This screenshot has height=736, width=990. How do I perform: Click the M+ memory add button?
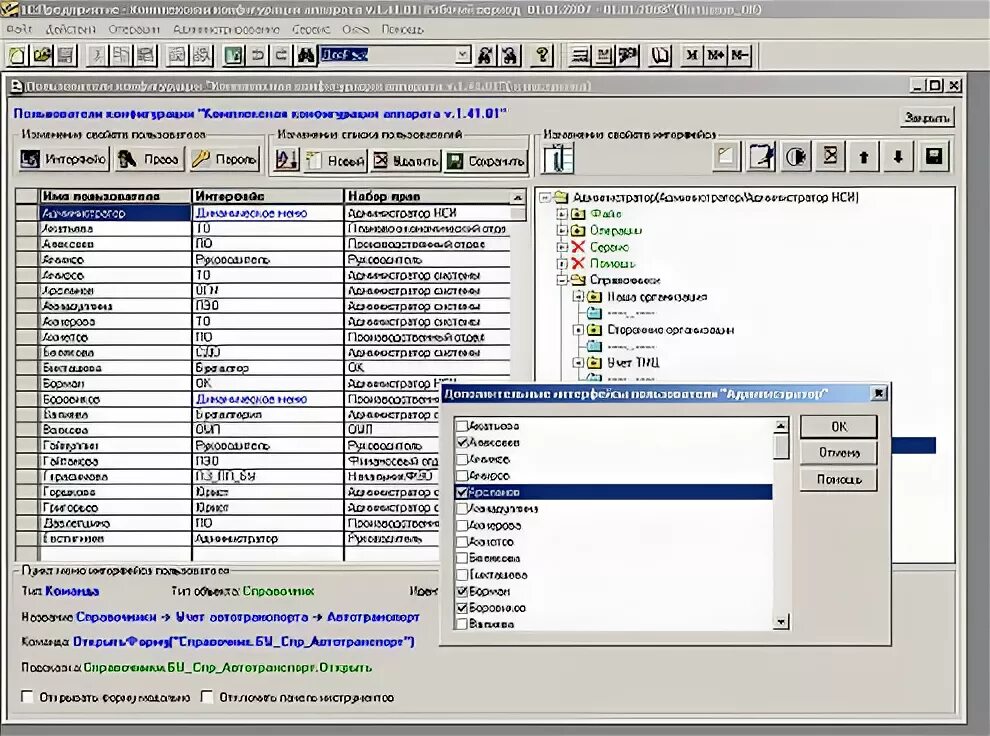[715, 56]
